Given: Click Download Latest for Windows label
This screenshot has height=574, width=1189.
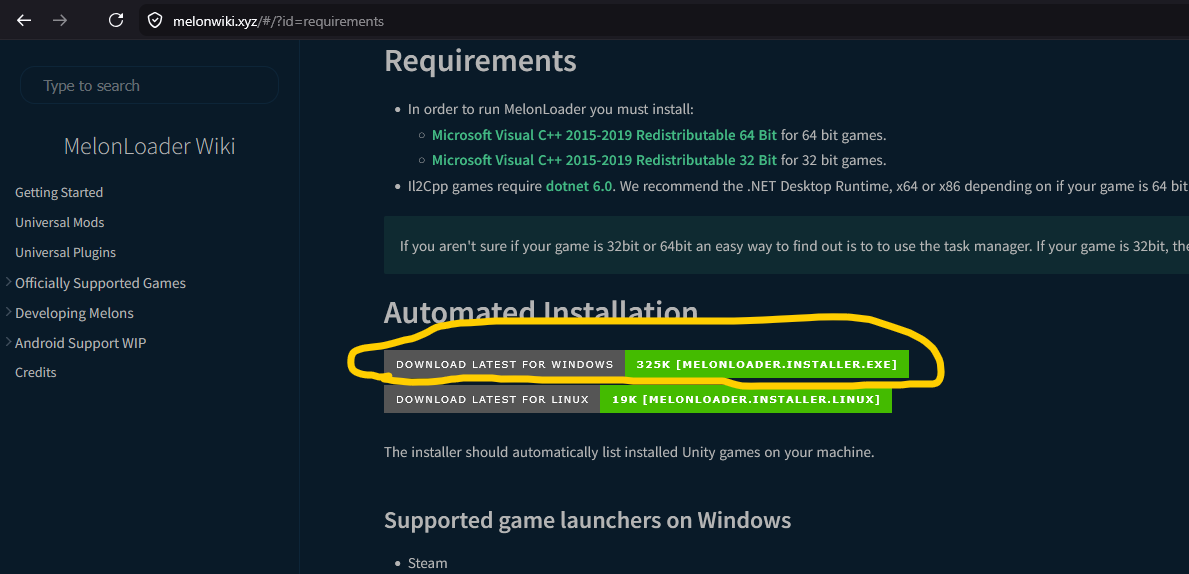Looking at the screenshot, I should click(x=504, y=364).
